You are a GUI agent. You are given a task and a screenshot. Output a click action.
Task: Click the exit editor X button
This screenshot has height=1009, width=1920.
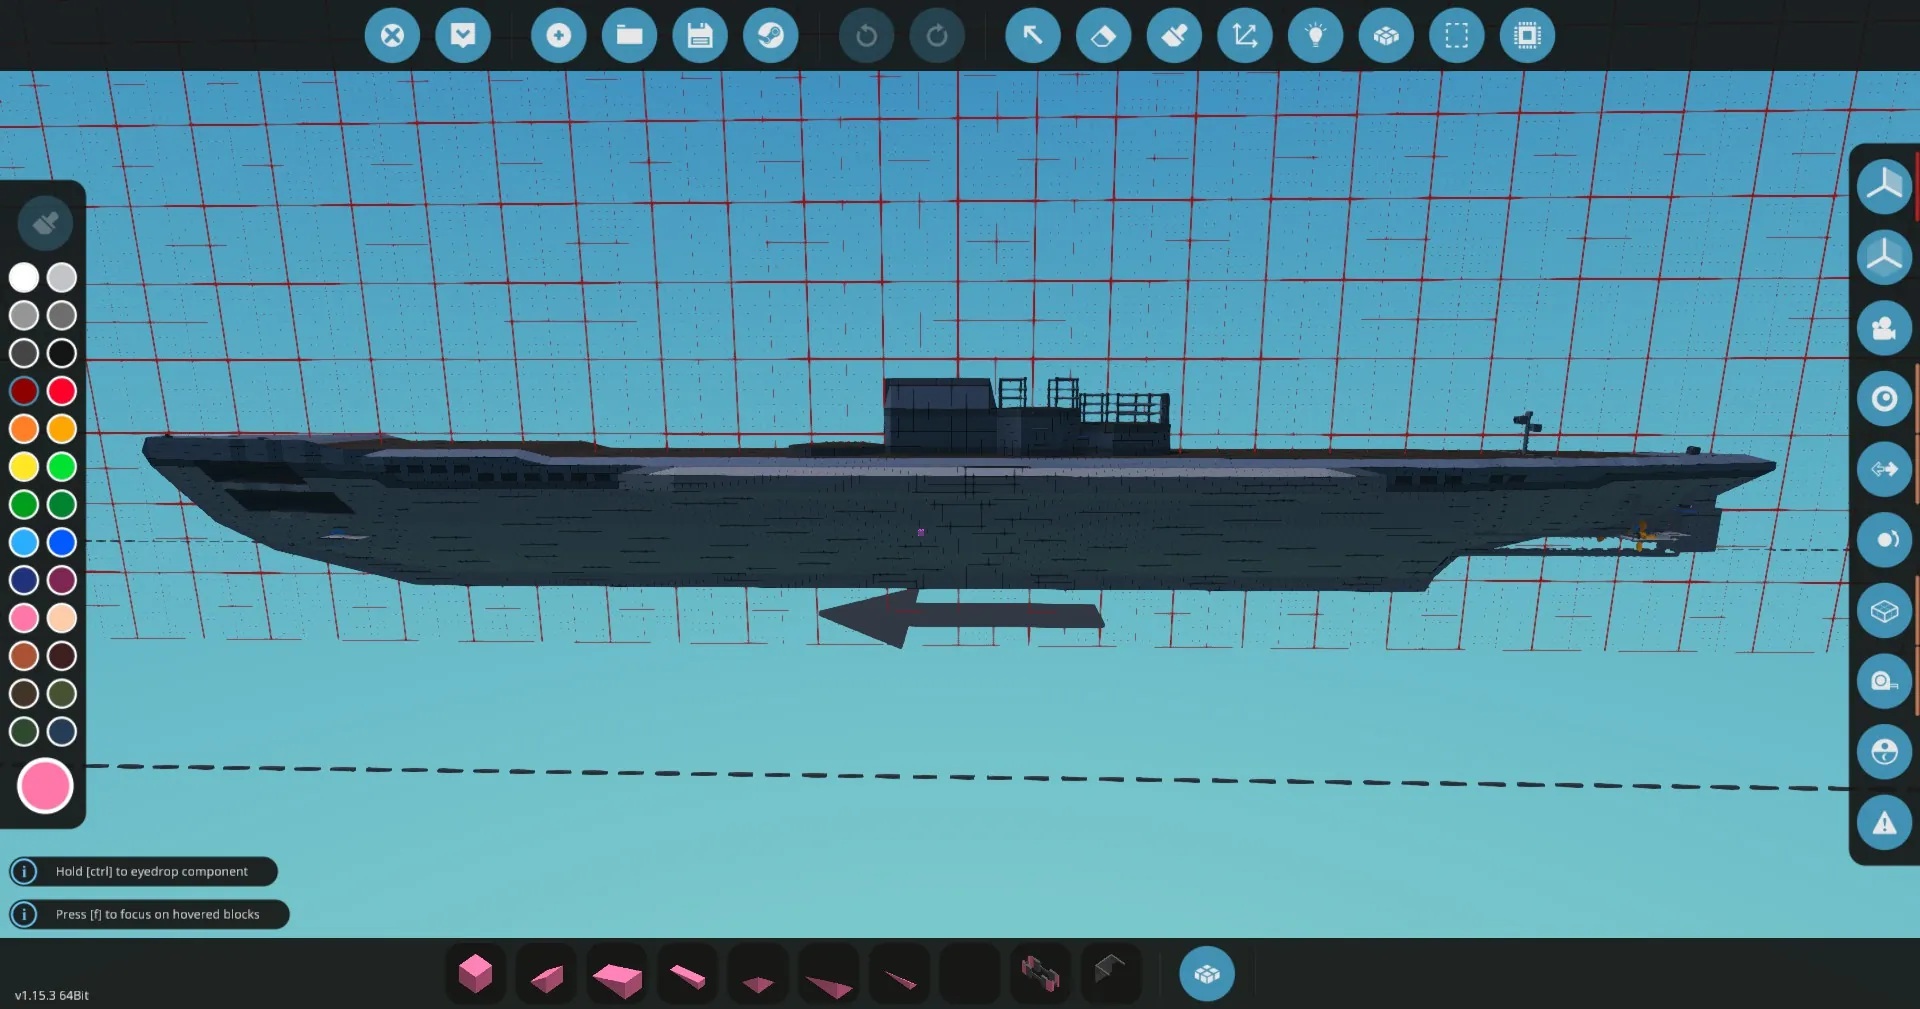(392, 36)
